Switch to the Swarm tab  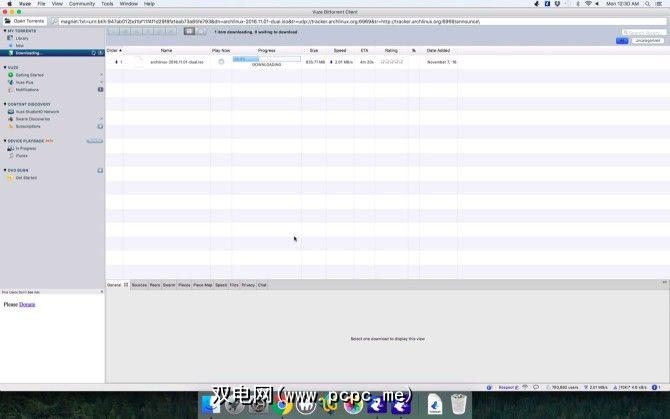click(169, 285)
